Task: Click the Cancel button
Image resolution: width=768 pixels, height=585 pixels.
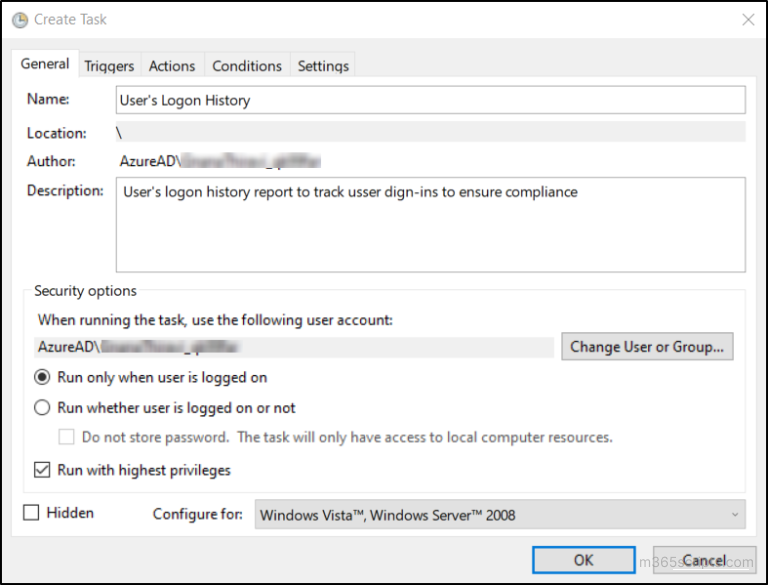Action: pos(704,560)
